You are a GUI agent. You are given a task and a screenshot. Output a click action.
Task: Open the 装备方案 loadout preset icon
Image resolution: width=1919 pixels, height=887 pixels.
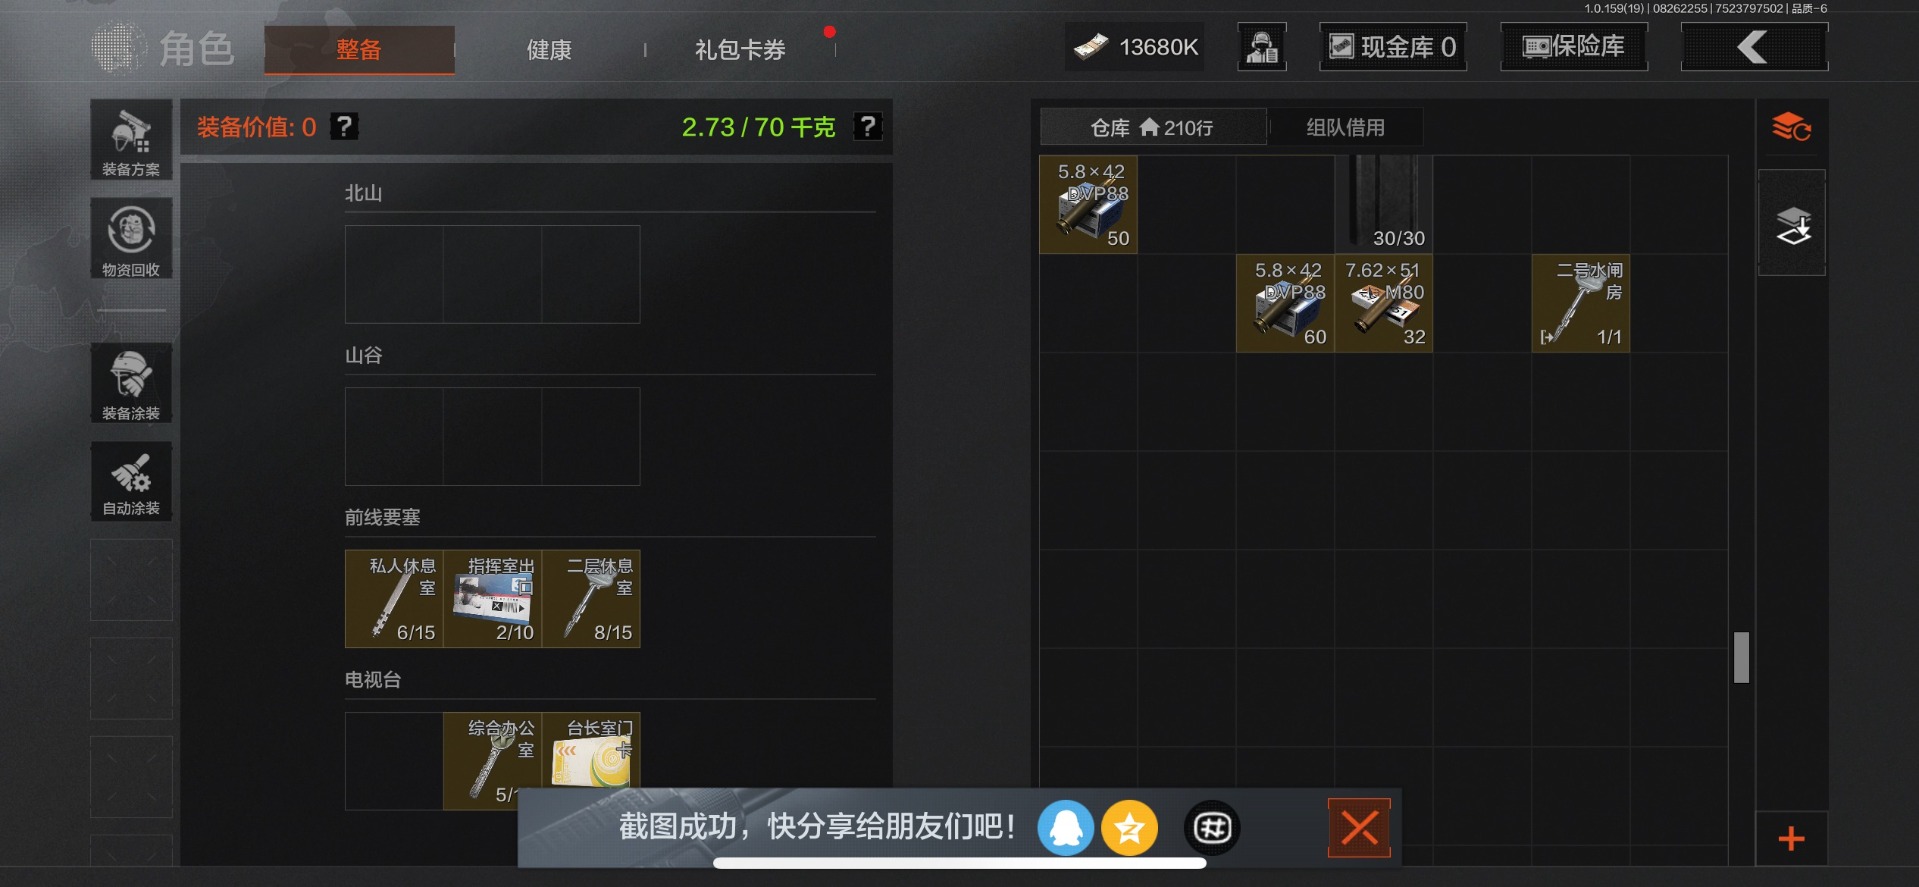[x=131, y=140]
